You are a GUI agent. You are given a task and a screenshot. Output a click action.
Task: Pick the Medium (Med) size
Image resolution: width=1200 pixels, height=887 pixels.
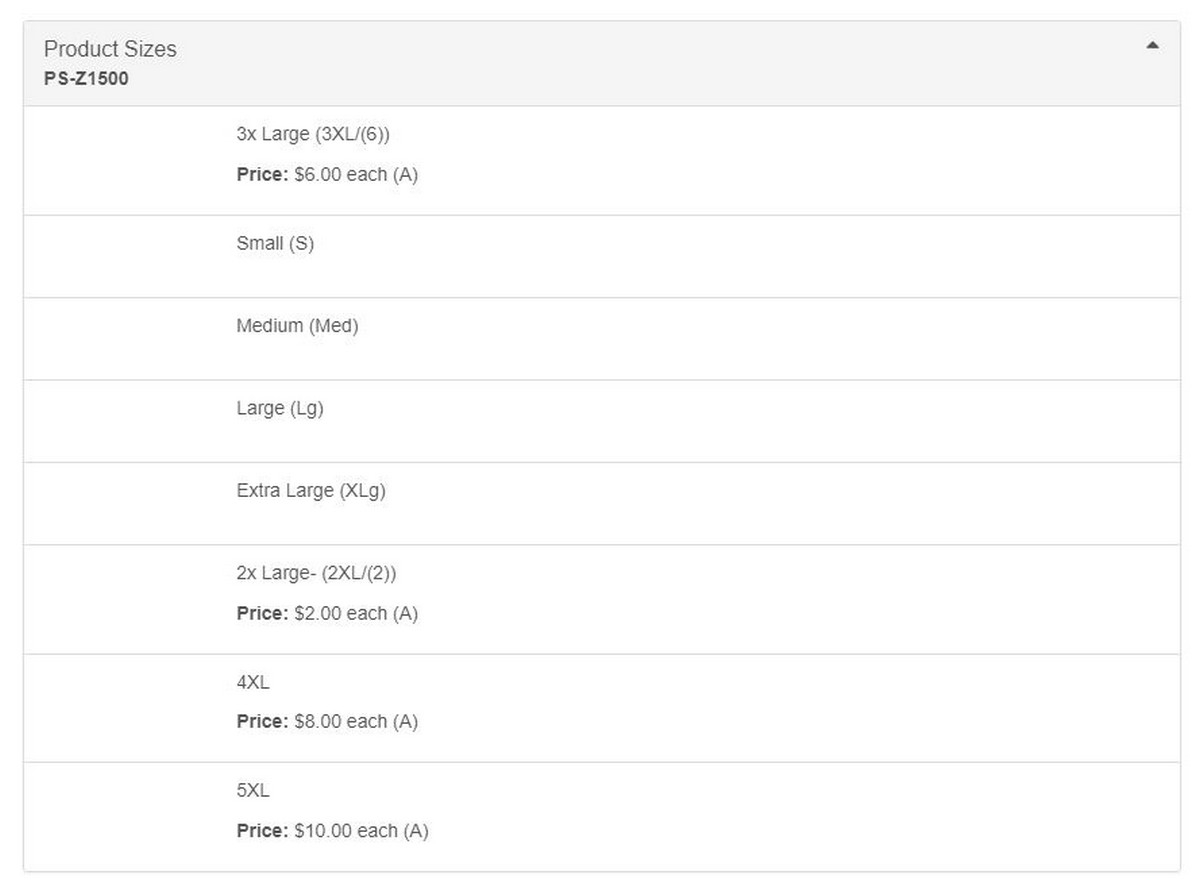click(x=297, y=326)
